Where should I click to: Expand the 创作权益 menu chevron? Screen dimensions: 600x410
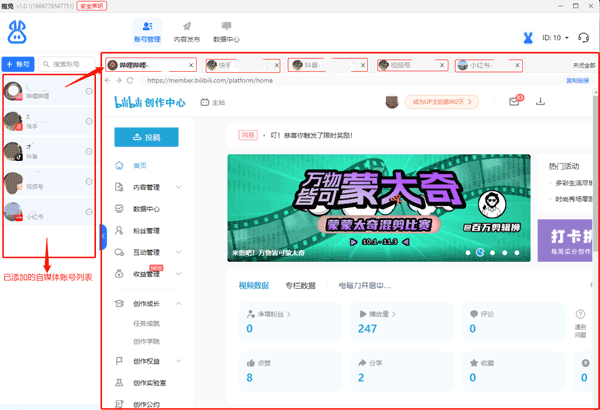(x=178, y=361)
